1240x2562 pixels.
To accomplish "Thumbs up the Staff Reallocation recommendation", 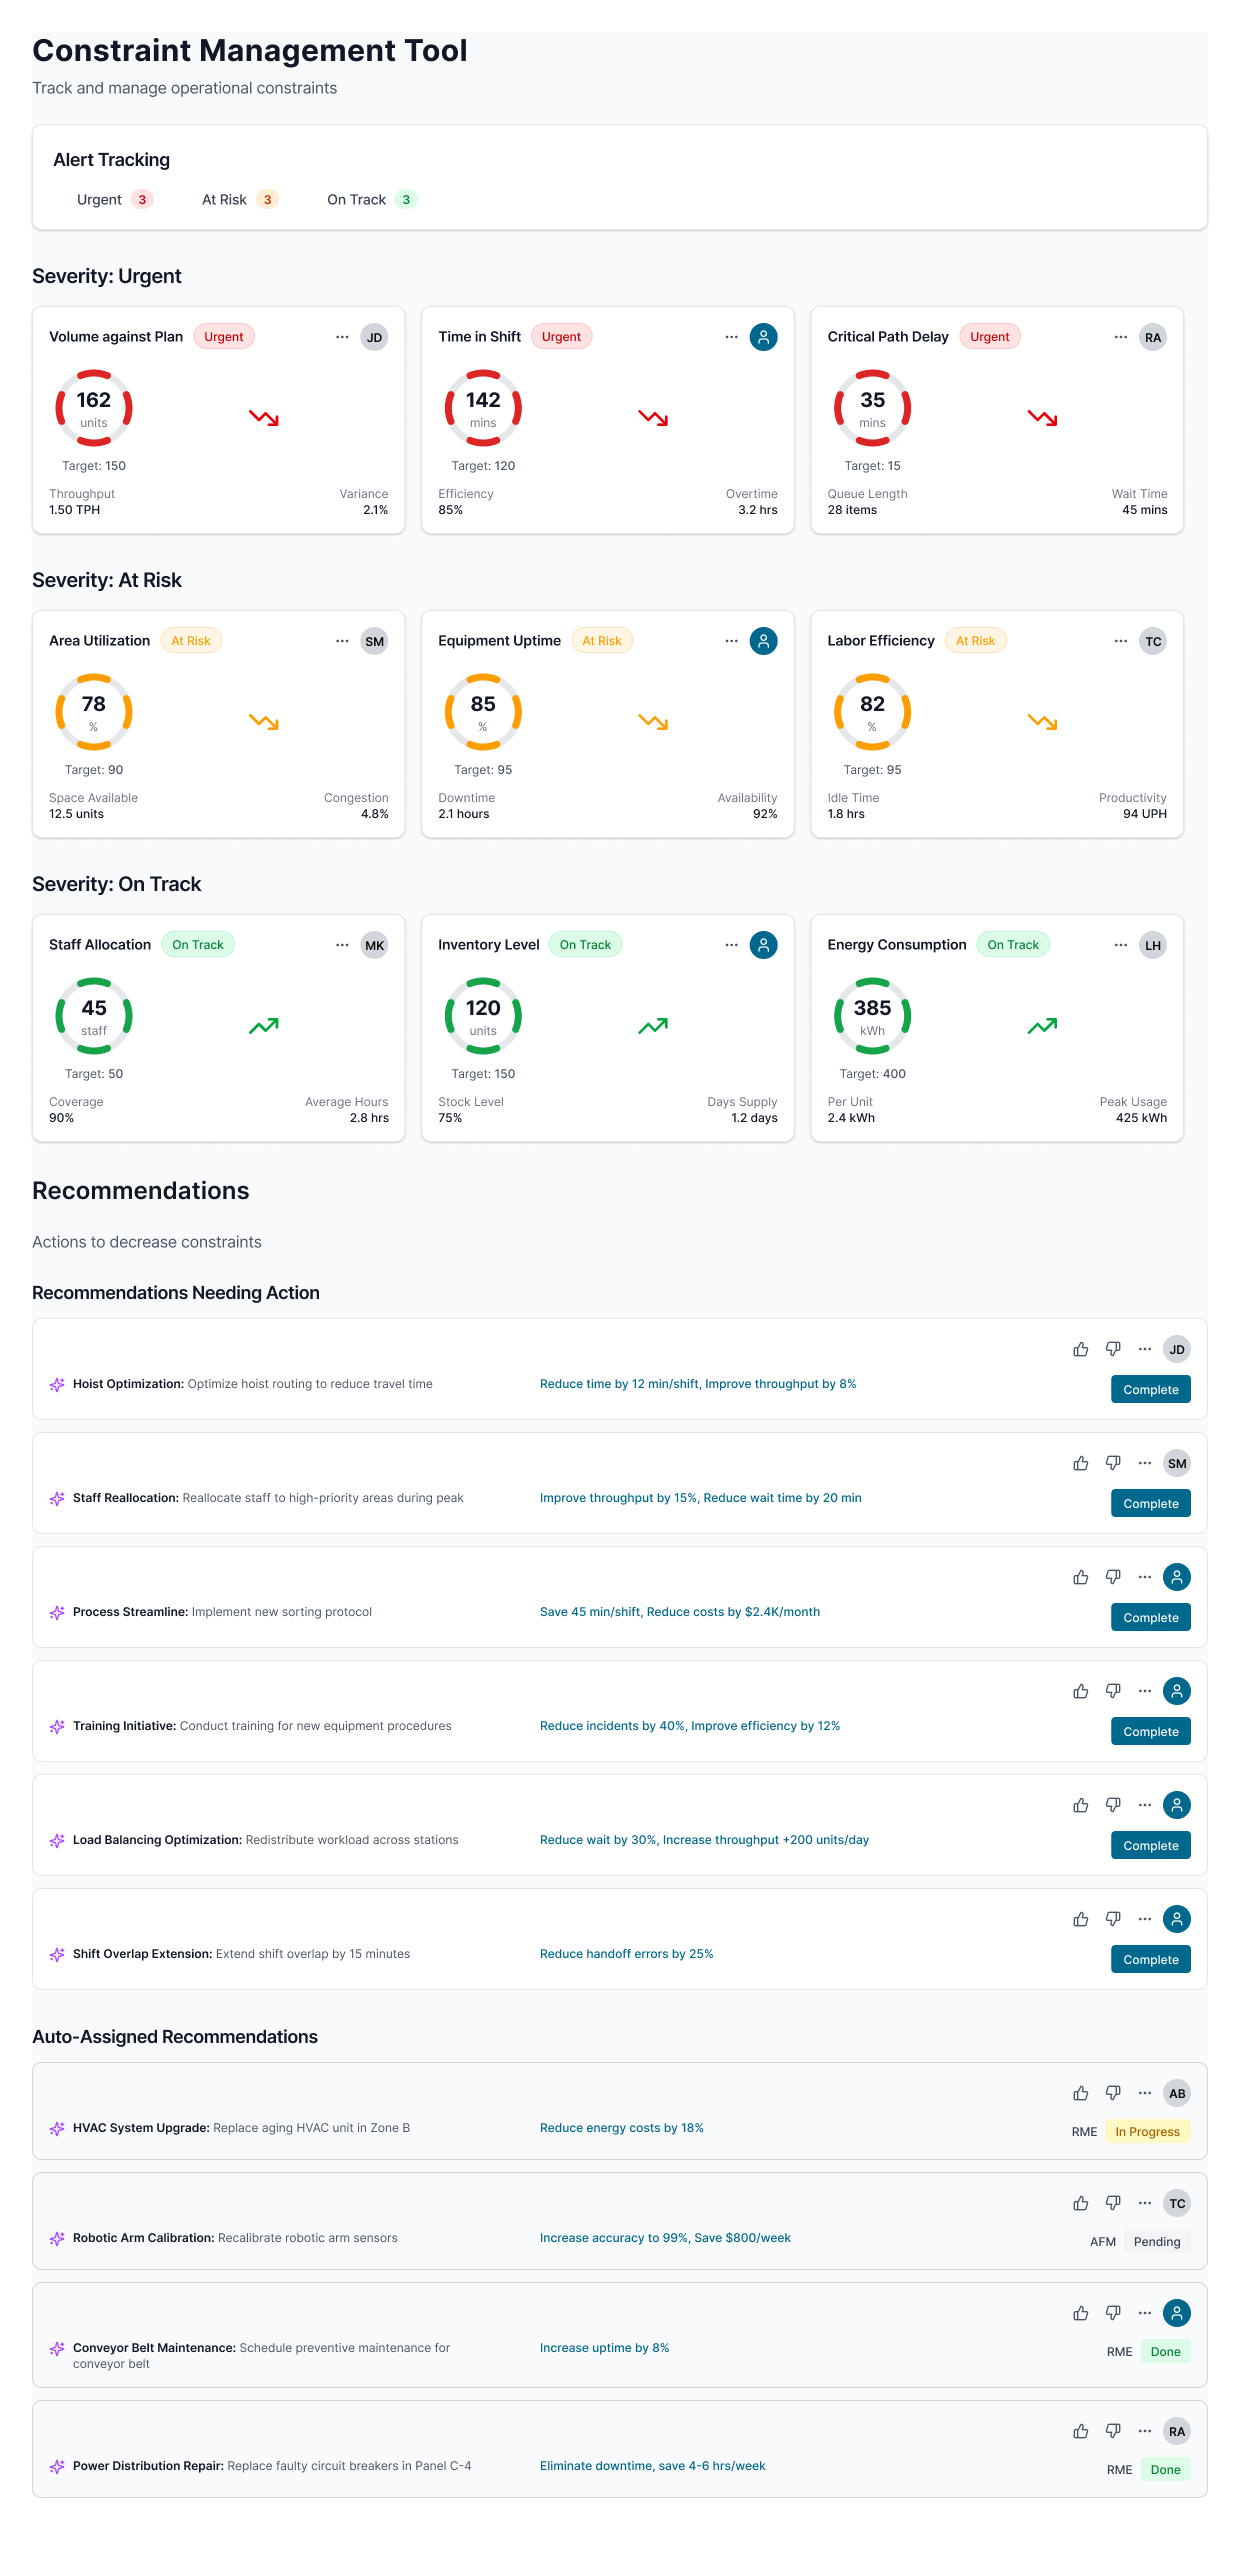I will click(x=1081, y=1463).
